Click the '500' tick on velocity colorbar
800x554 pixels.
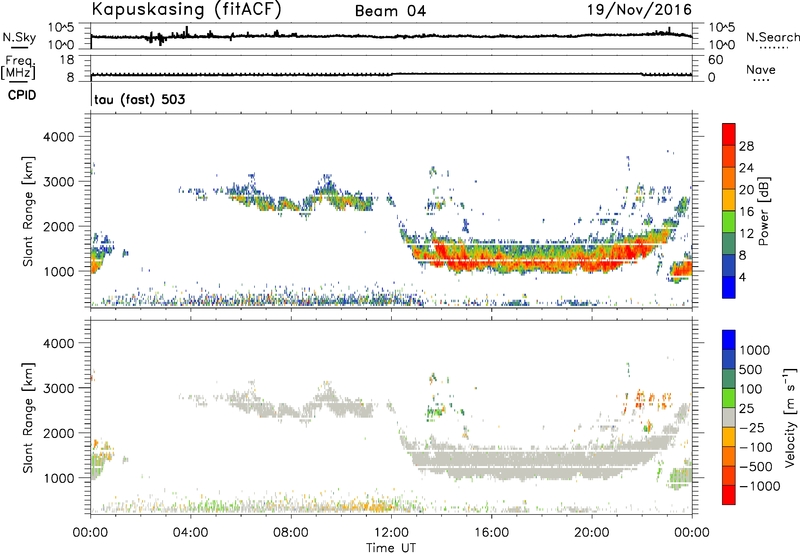pos(751,369)
